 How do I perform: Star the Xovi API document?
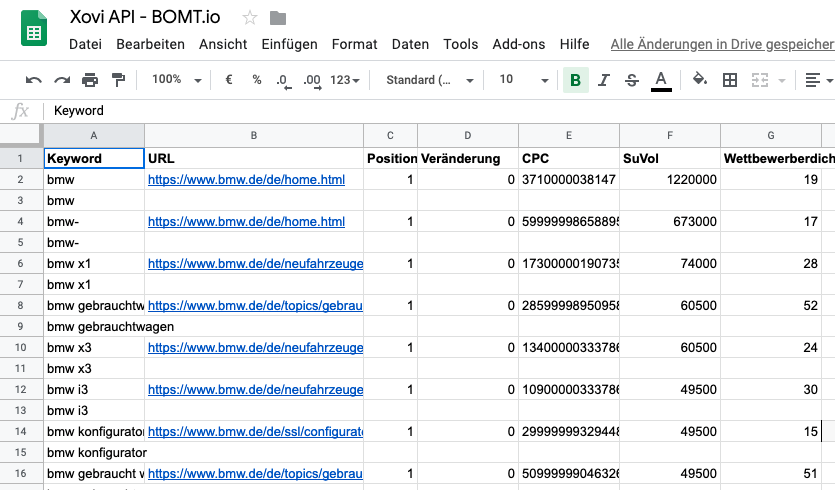(249, 18)
